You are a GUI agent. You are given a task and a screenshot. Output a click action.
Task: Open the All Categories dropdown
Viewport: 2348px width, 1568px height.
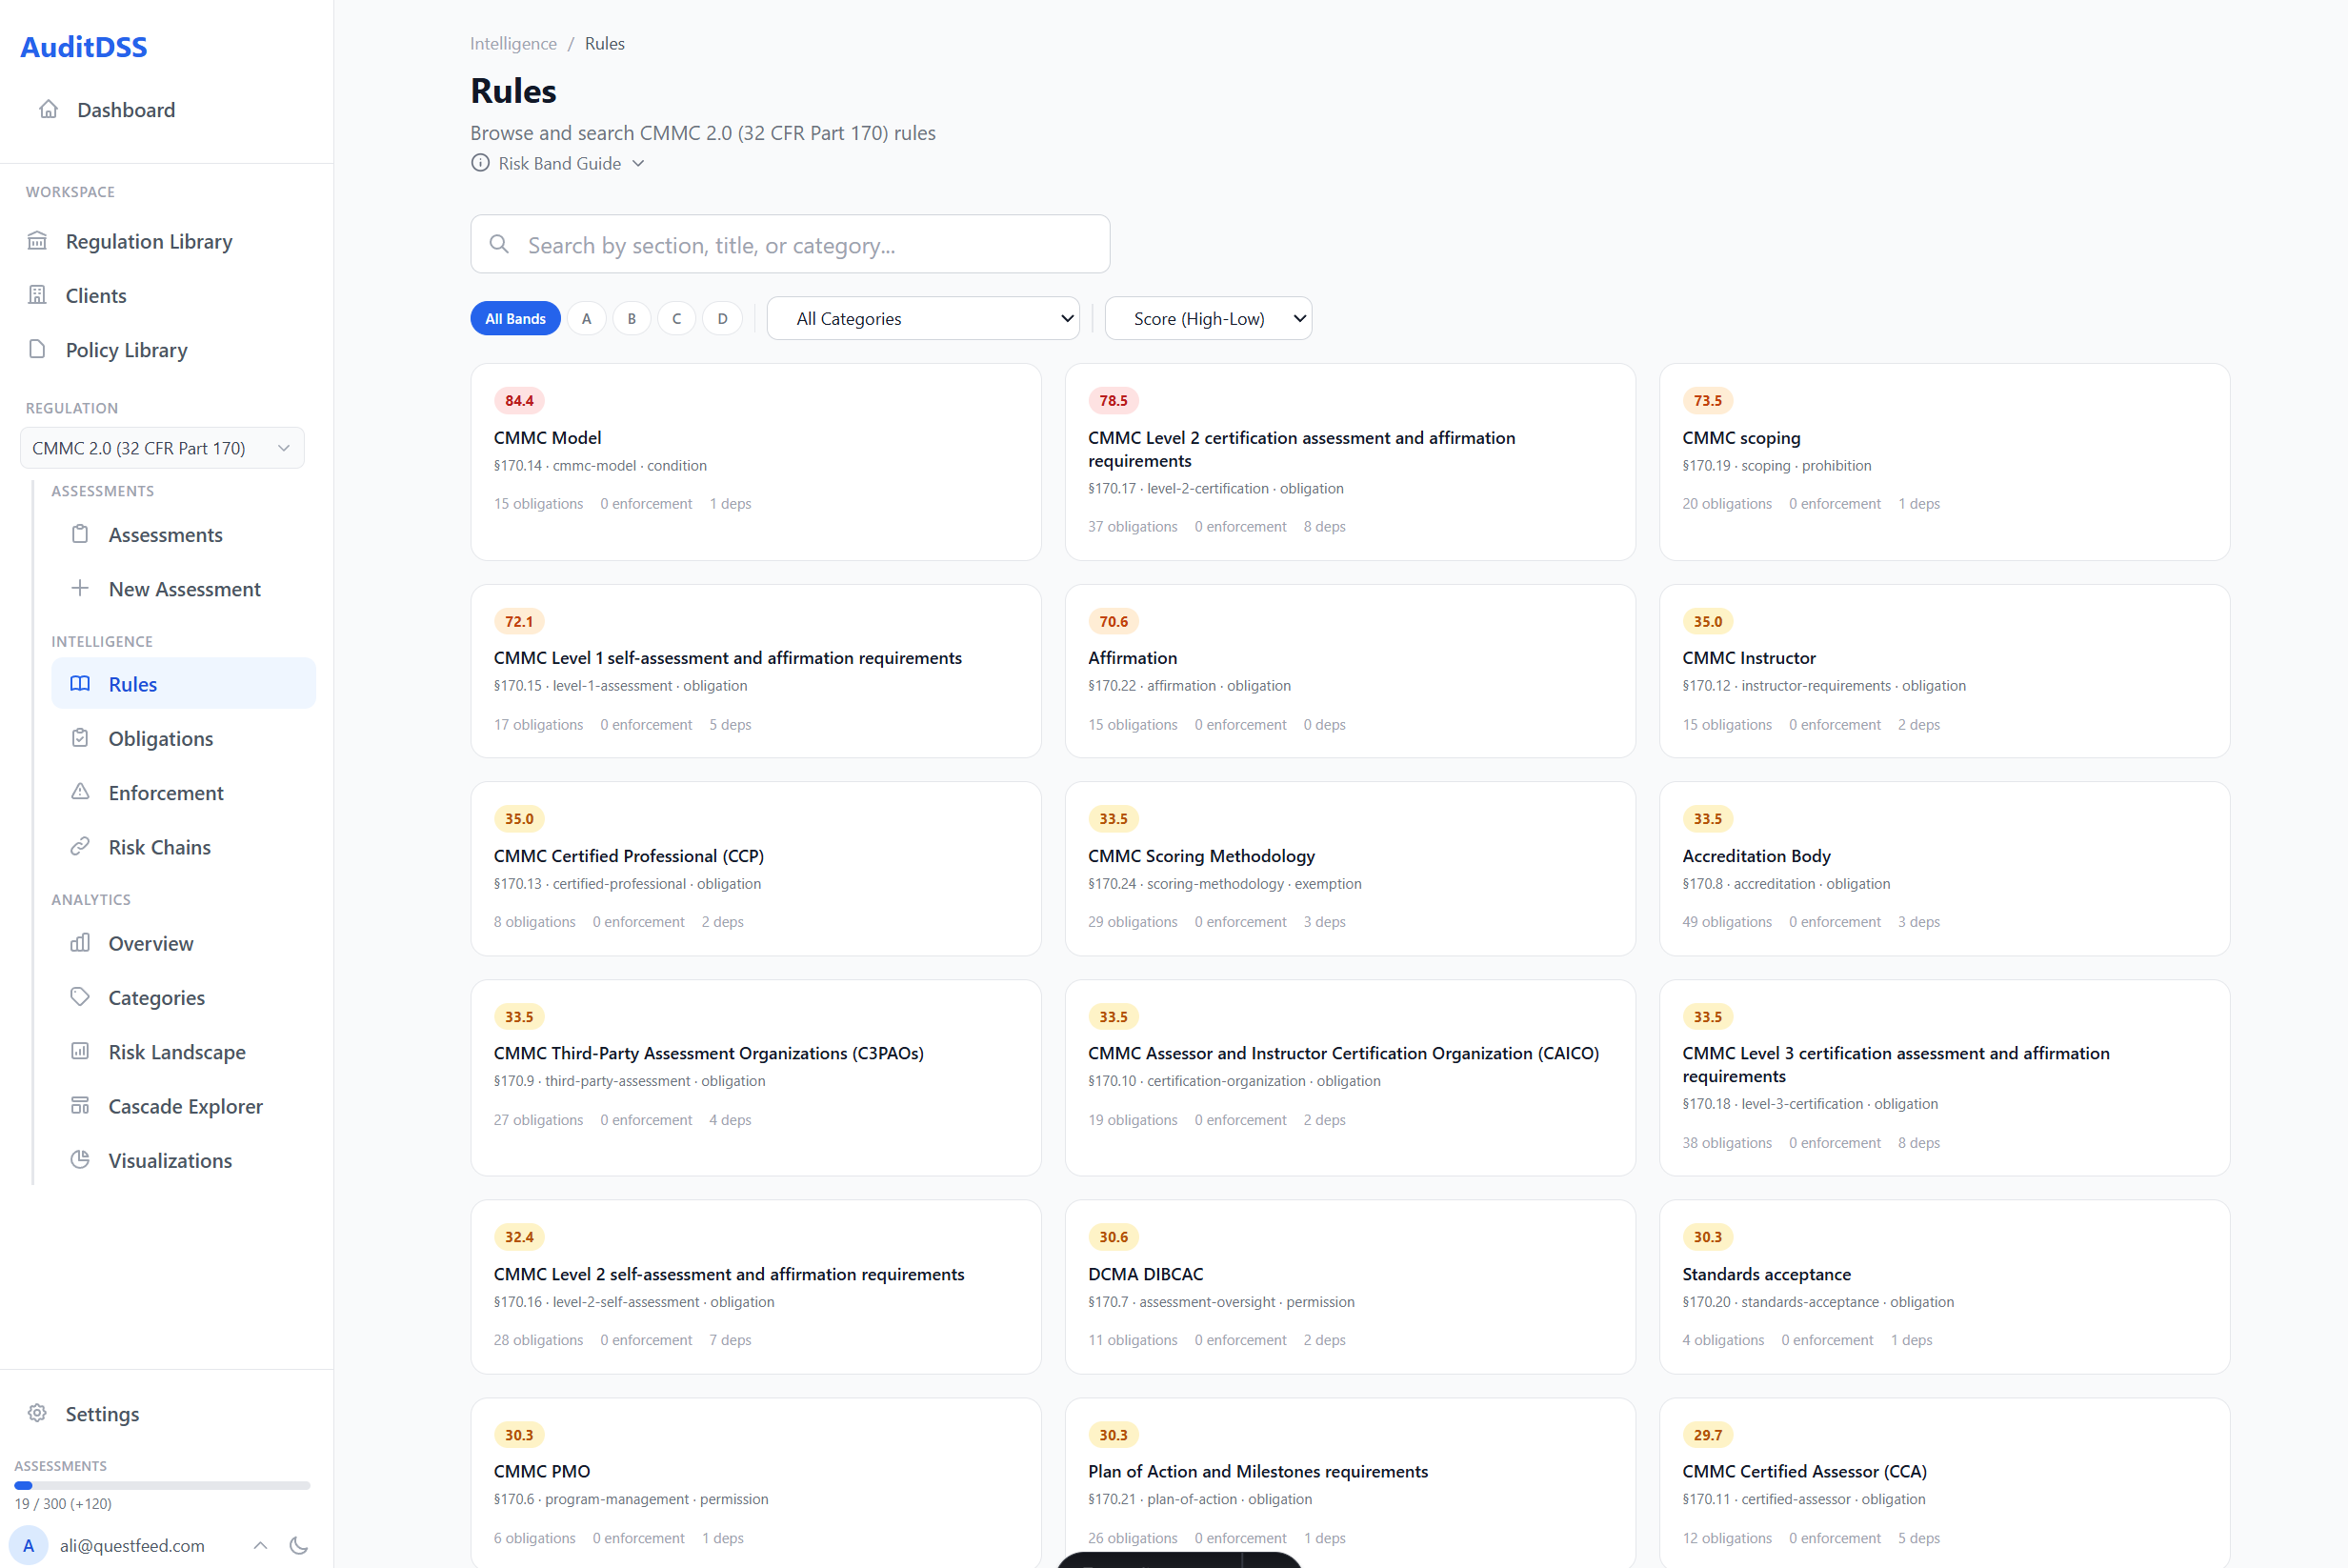[x=922, y=318]
